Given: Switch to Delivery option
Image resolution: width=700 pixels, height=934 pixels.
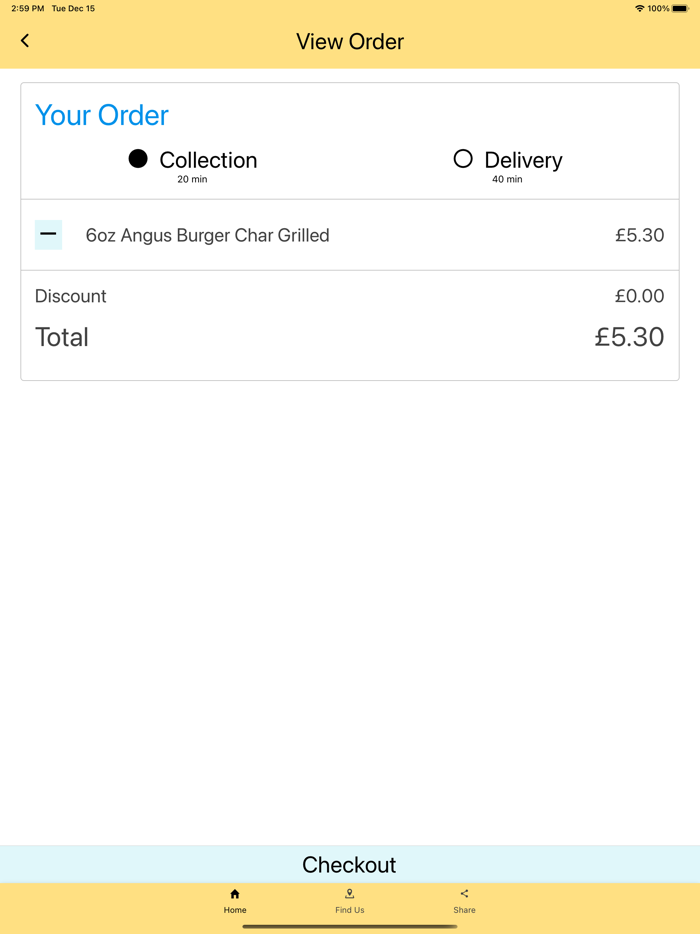Looking at the screenshot, I should coord(463,158).
